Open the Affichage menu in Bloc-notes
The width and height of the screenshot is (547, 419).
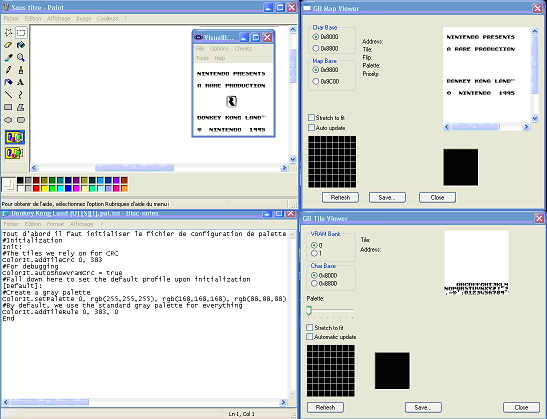tap(81, 224)
